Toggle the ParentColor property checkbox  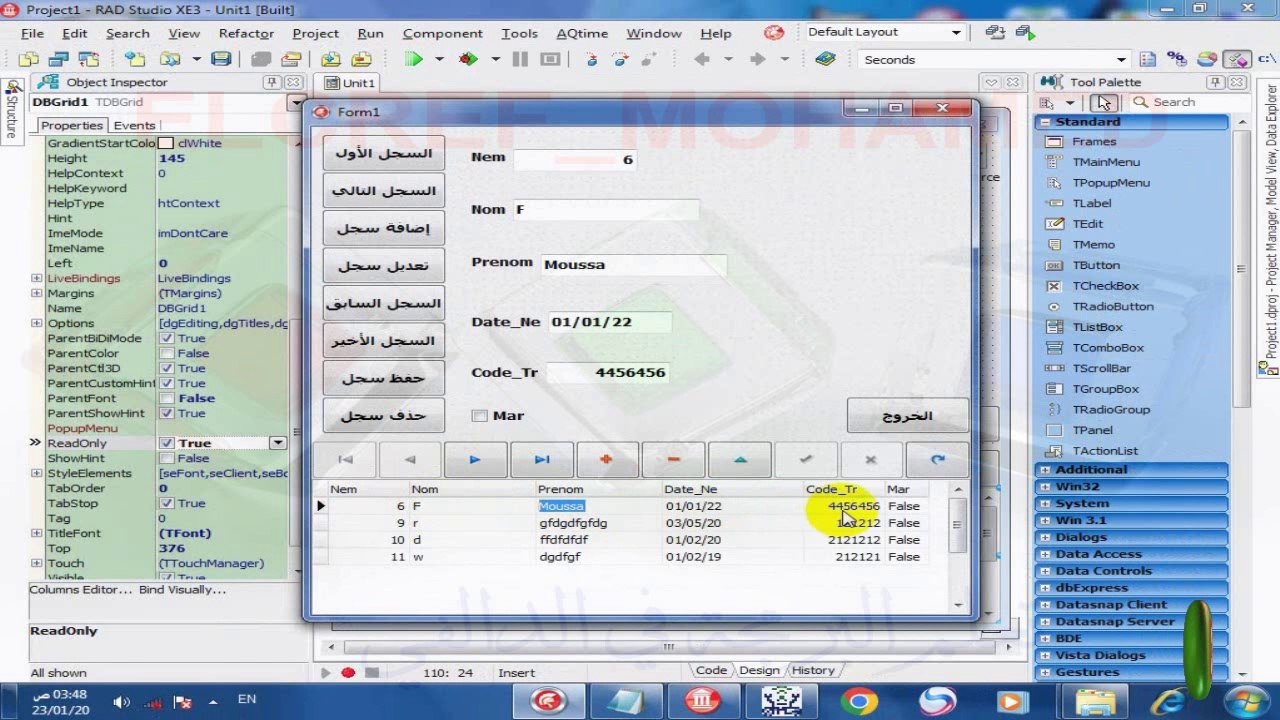pos(167,353)
